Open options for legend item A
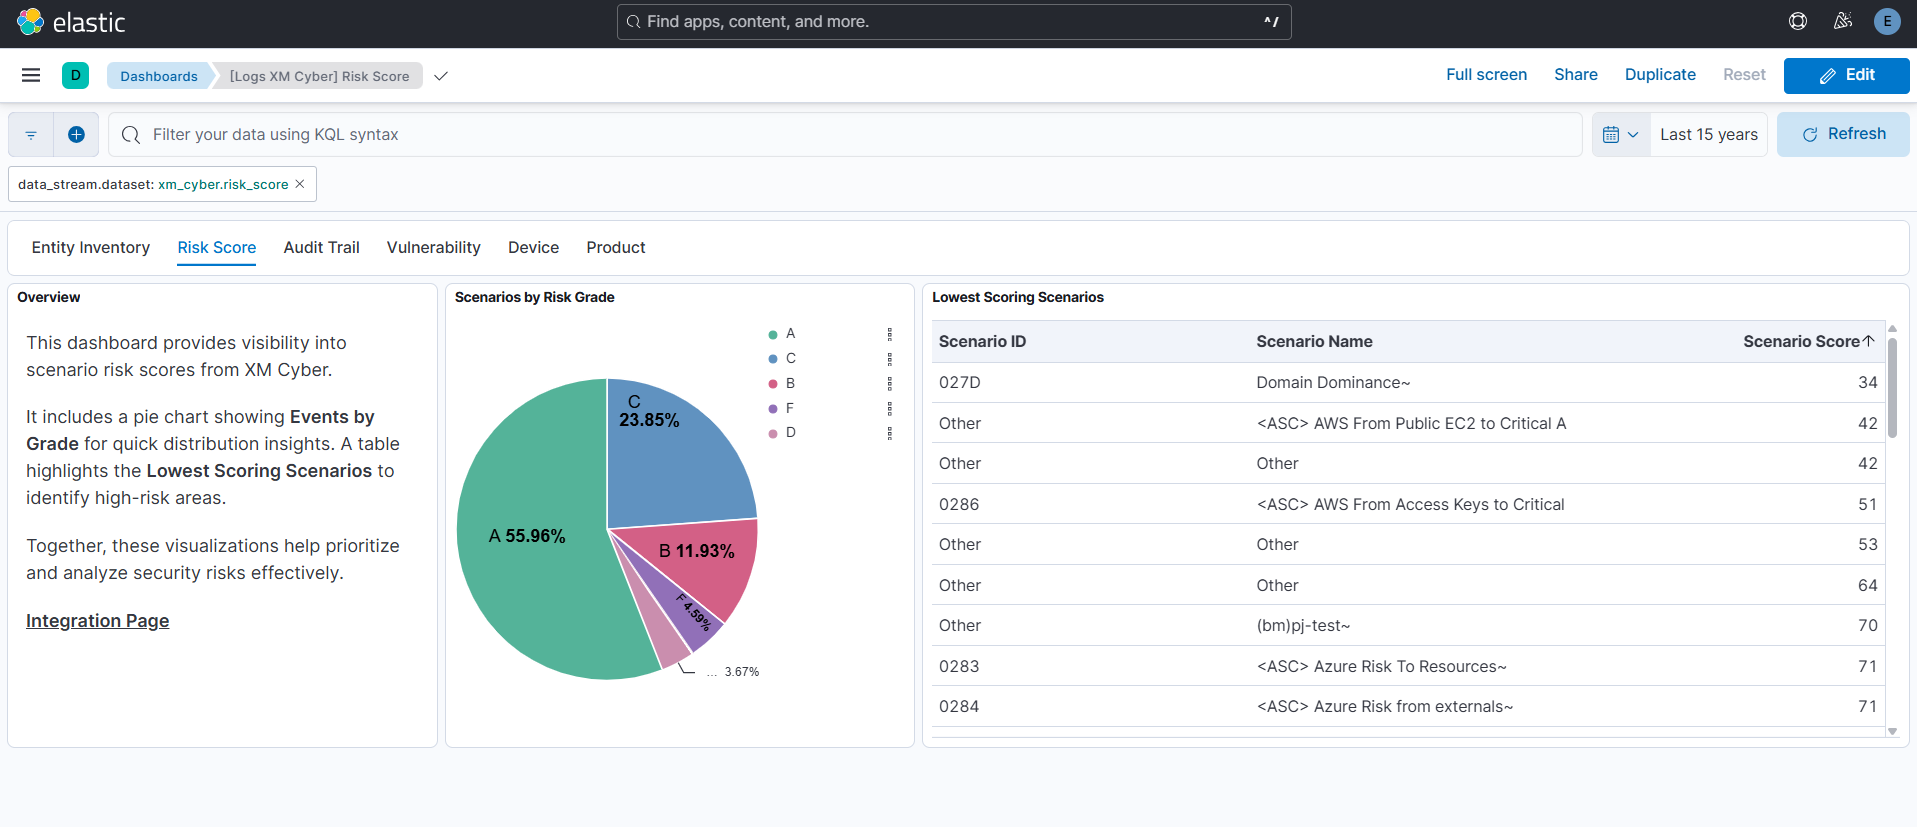Viewport: 1917px width, 827px height. tap(890, 334)
